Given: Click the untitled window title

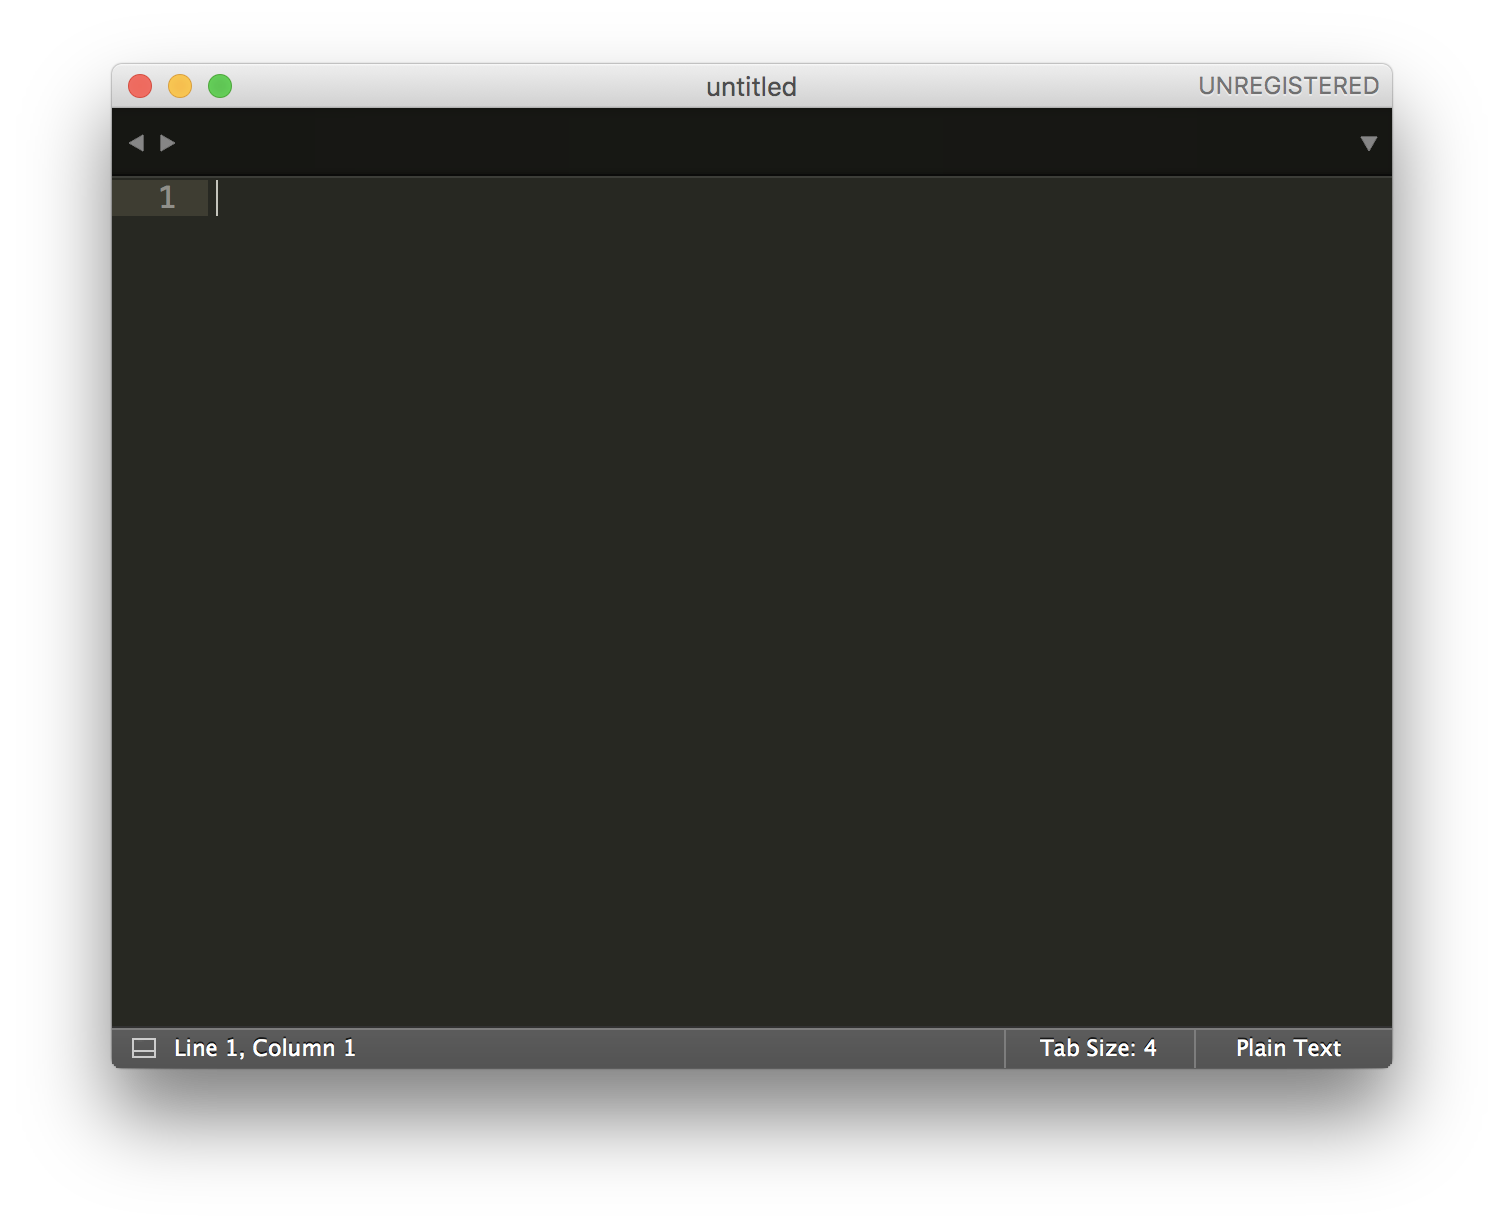Looking at the screenshot, I should point(751,87).
